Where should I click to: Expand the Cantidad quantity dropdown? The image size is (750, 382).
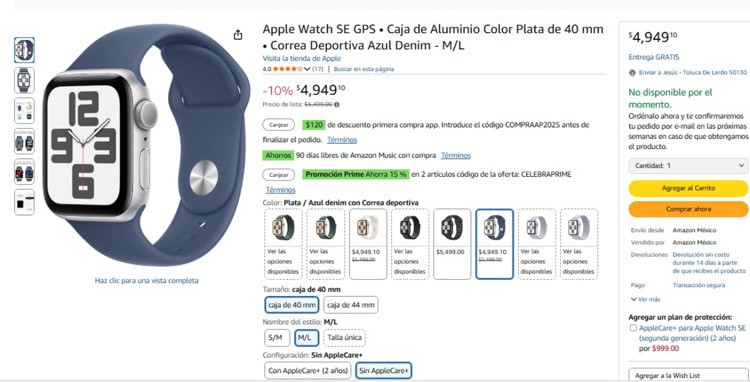coord(688,165)
